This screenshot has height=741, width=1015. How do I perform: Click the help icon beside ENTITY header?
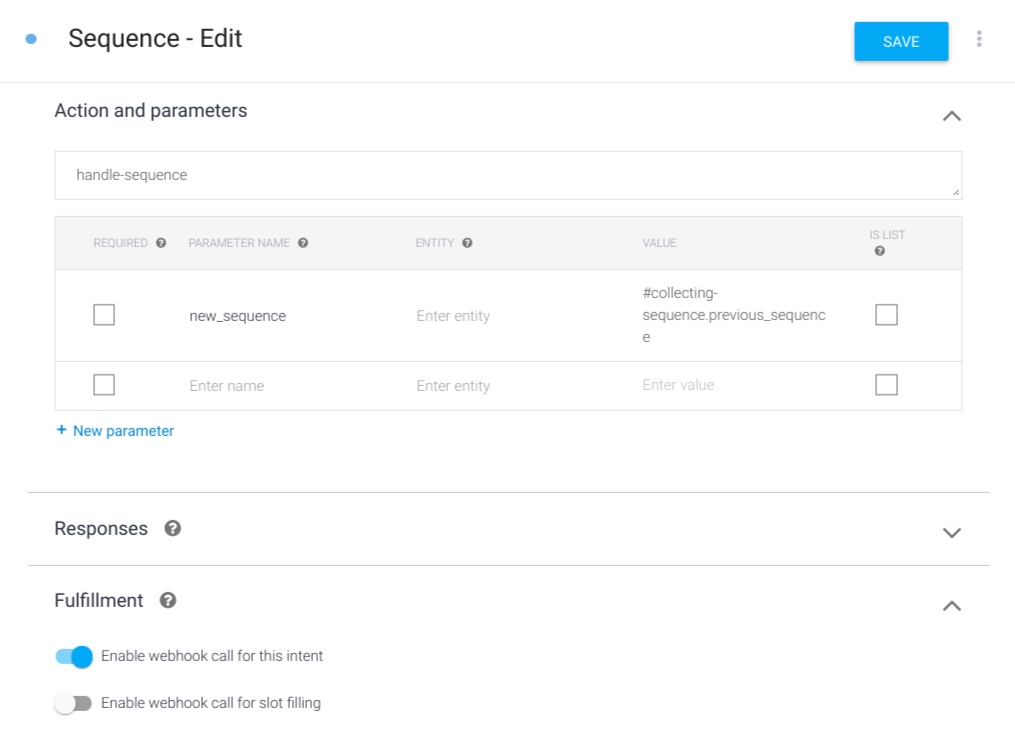(467, 243)
